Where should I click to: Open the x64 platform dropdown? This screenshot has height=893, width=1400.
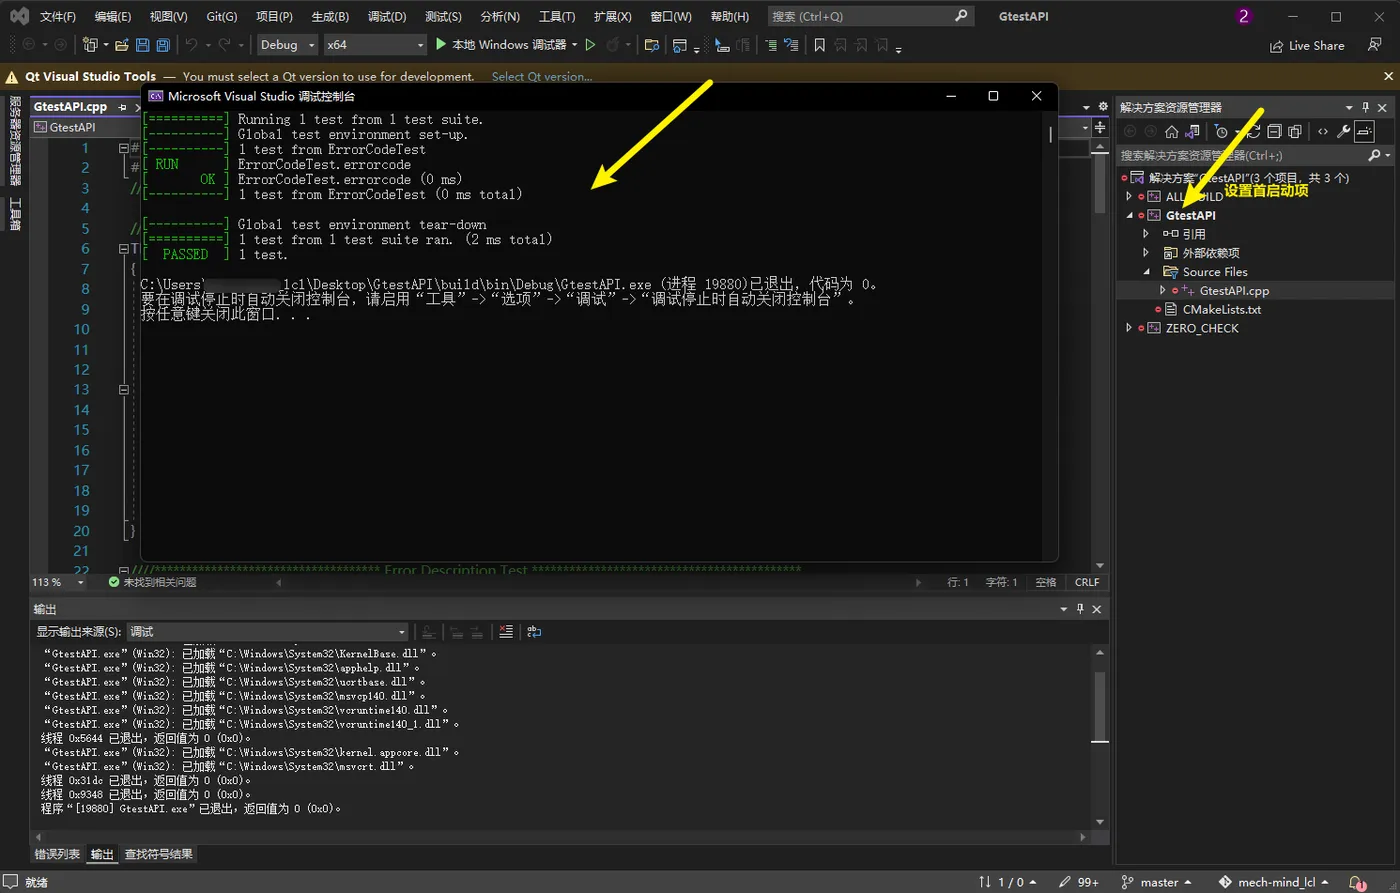[375, 45]
